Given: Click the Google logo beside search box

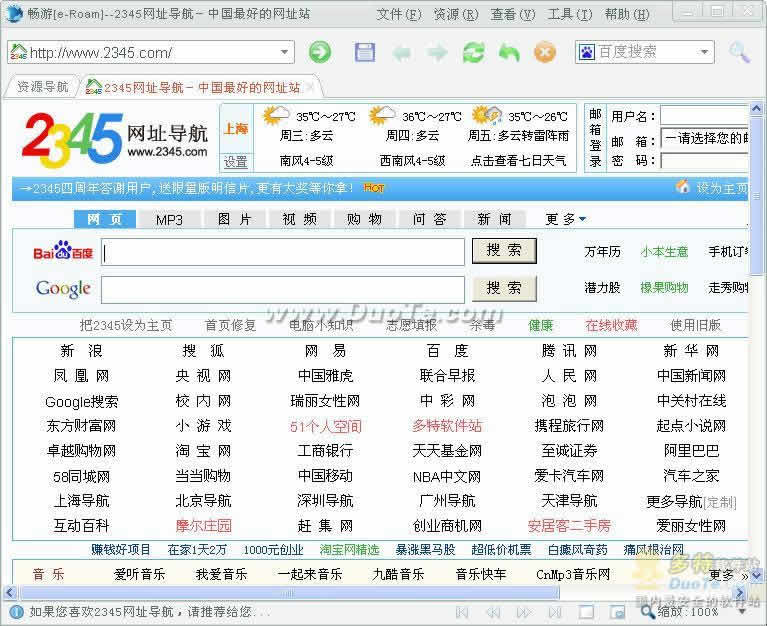Looking at the screenshot, I should 63,289.
